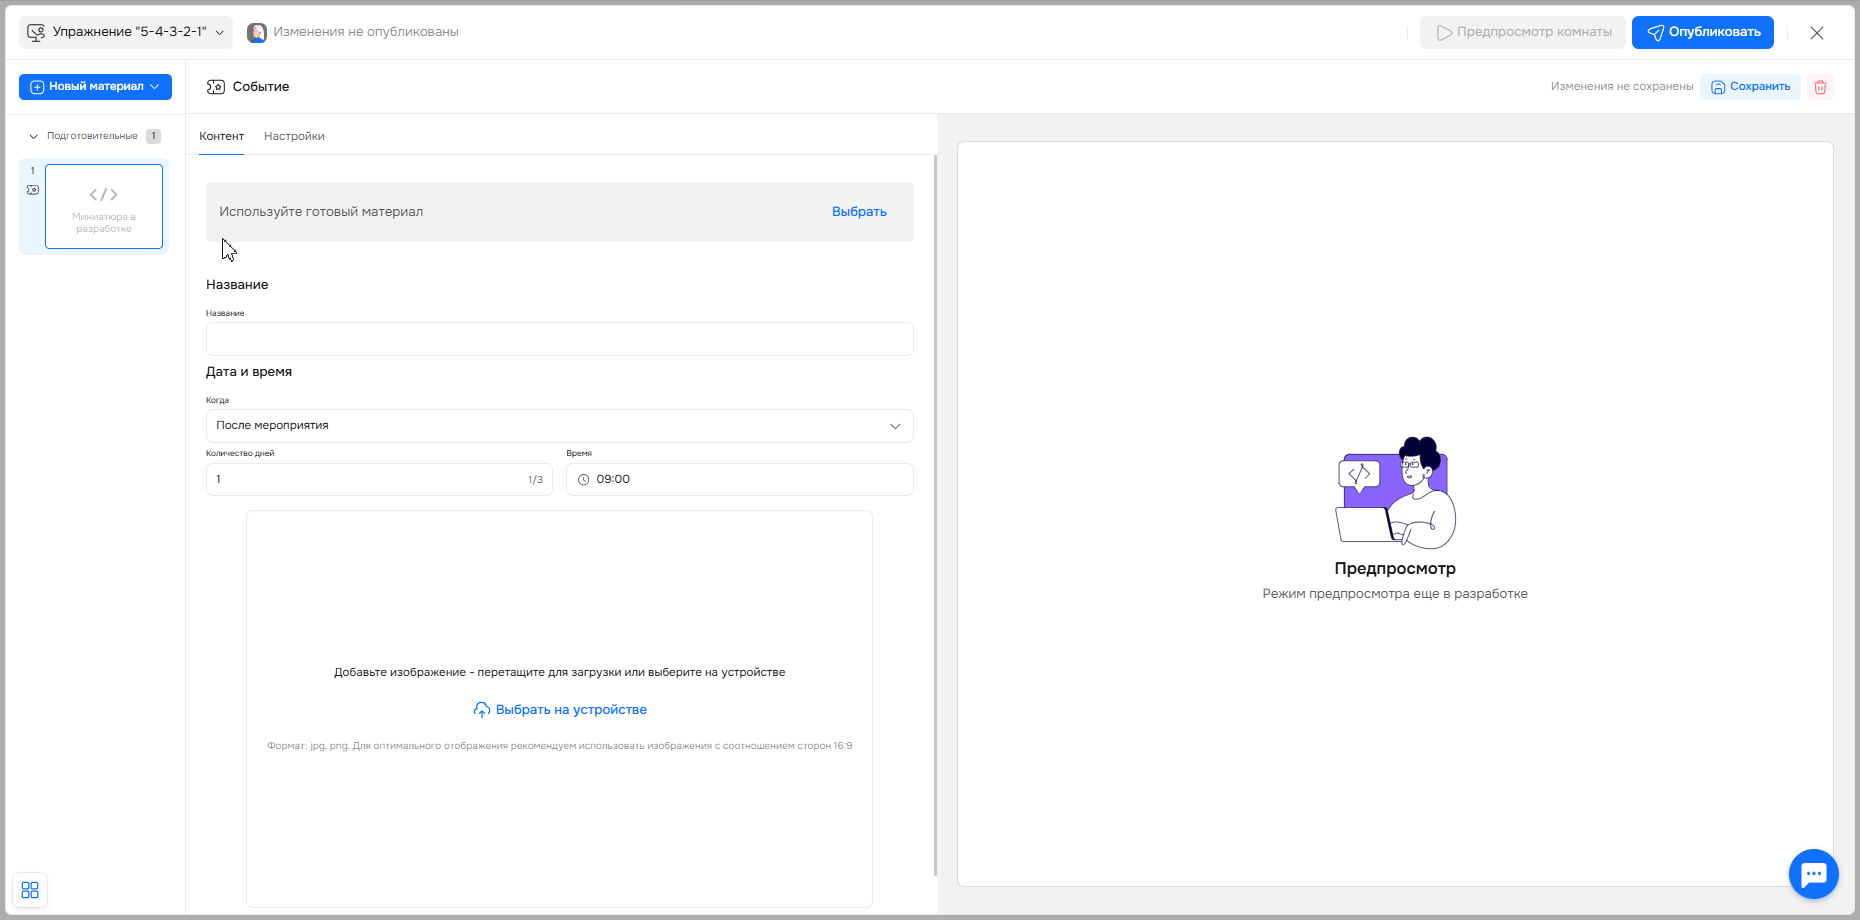The height and width of the screenshot is (920, 1860).
Task: Click the red trash delete icon
Action: (1820, 87)
